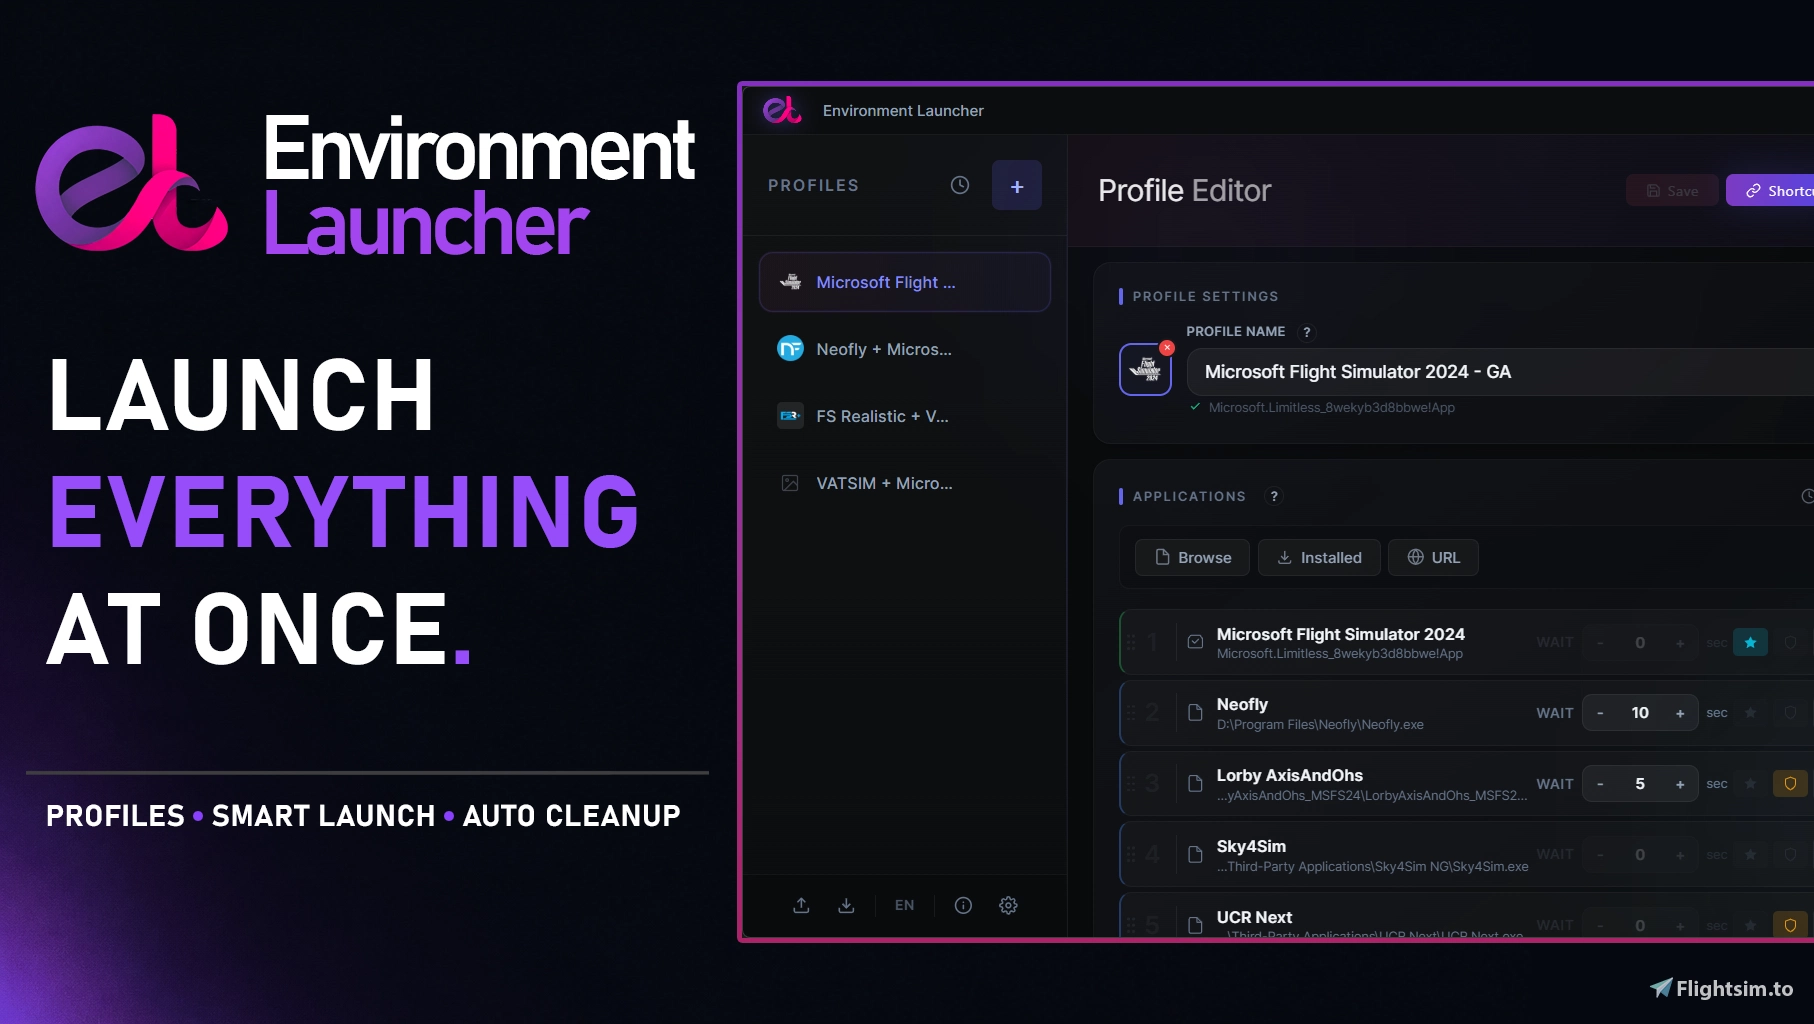Increase Sky4Sim wait time with plus
This screenshot has width=1814, height=1024.
1680,855
